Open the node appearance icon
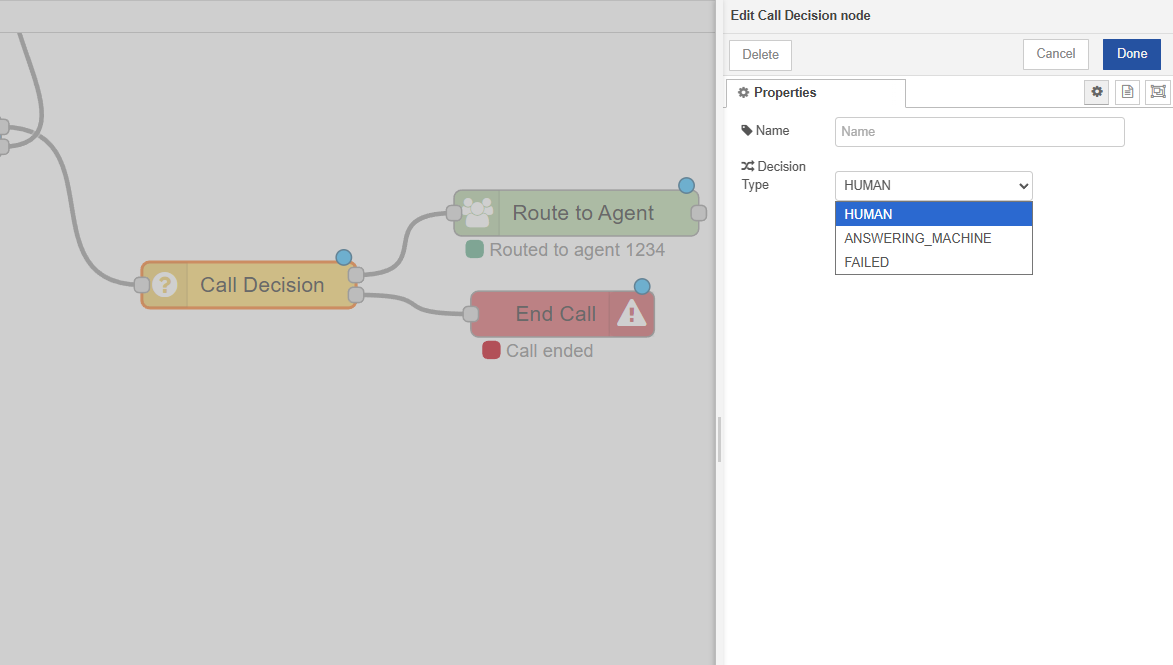Image resolution: width=1173 pixels, height=665 pixels. pyautogui.click(x=1157, y=92)
